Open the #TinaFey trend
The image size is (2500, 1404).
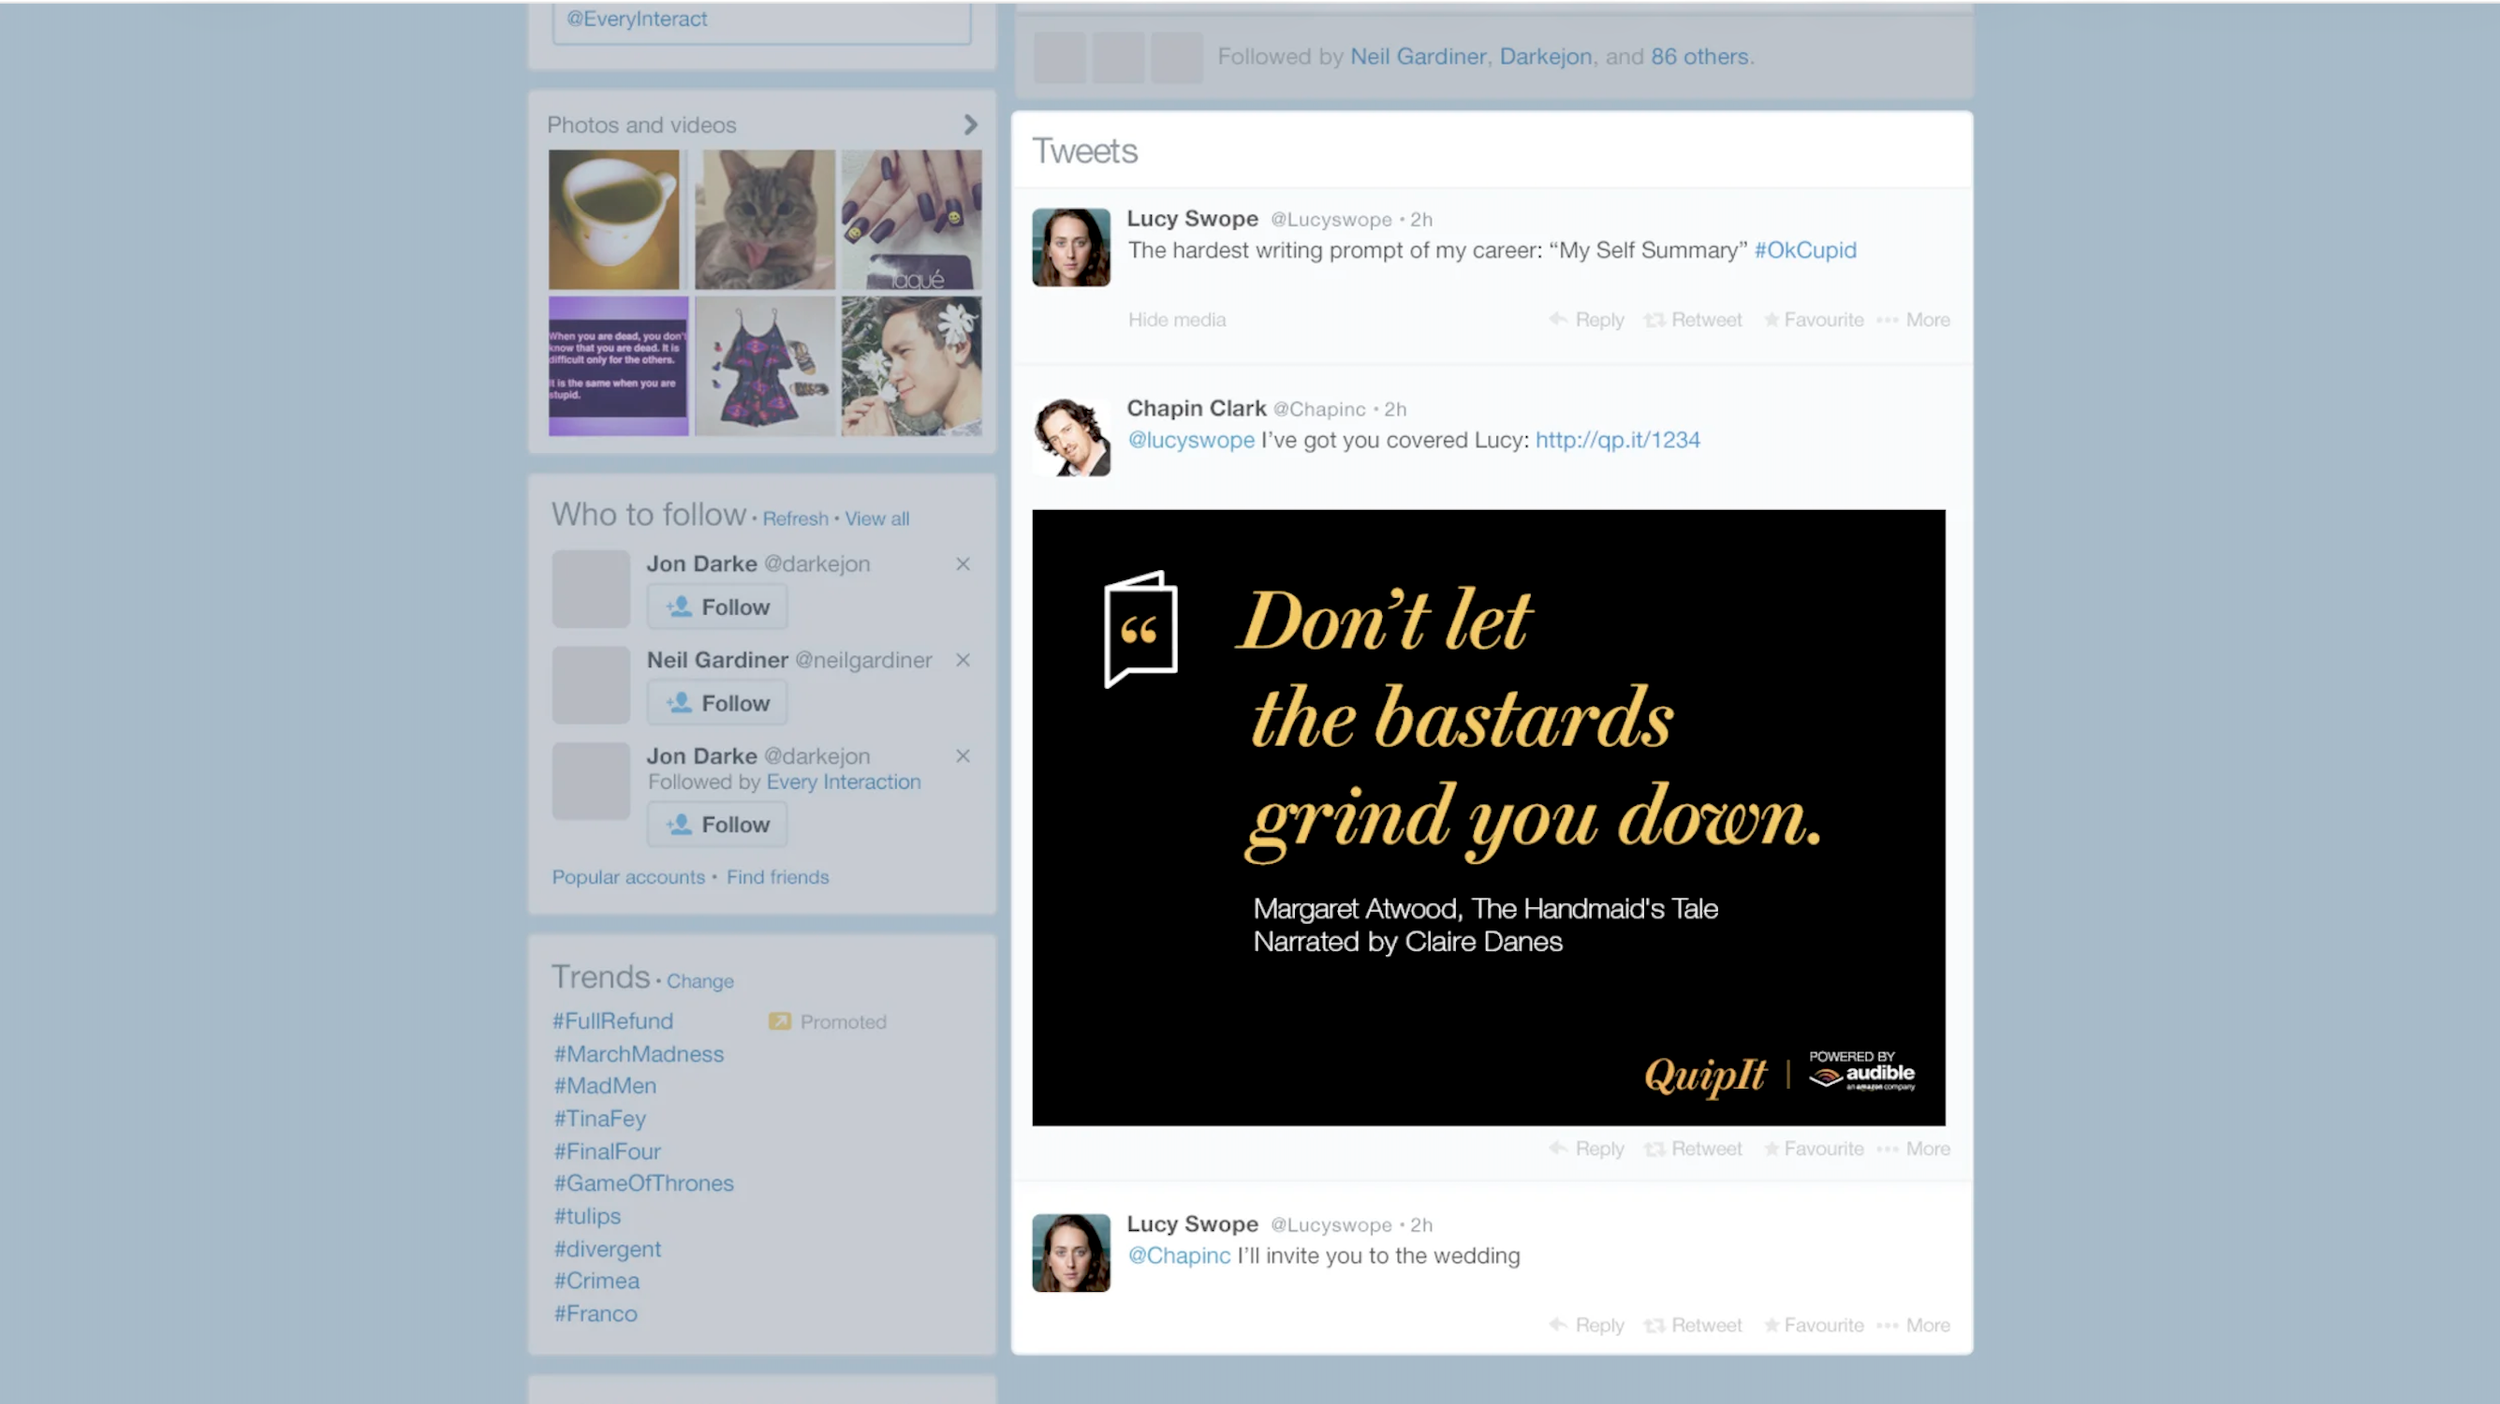(x=599, y=1119)
